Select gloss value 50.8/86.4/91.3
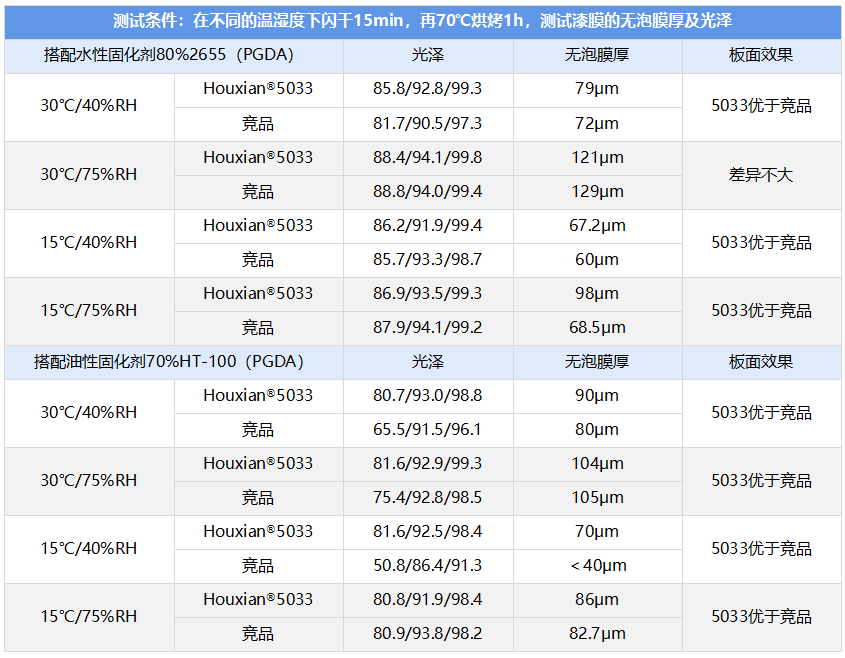 428,566
